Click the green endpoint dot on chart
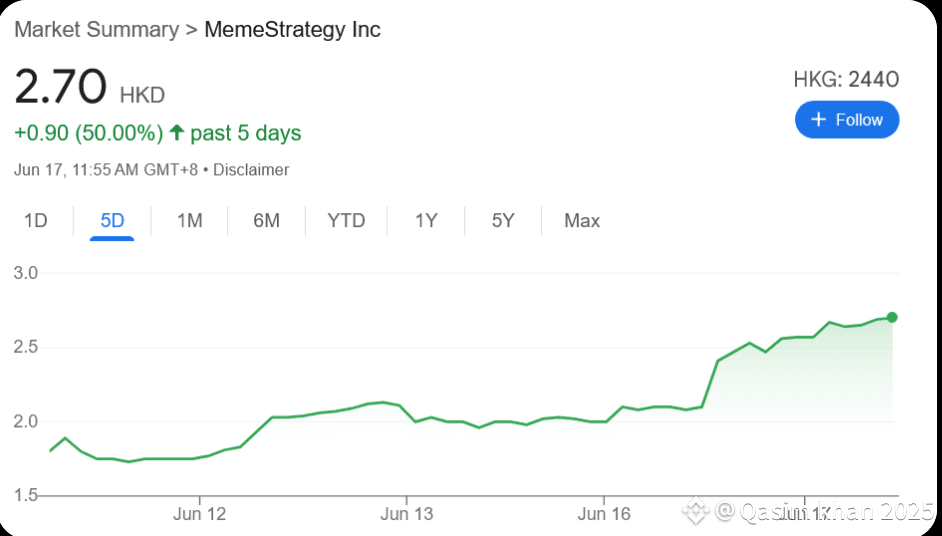This screenshot has height=536, width=942. pos(891,317)
